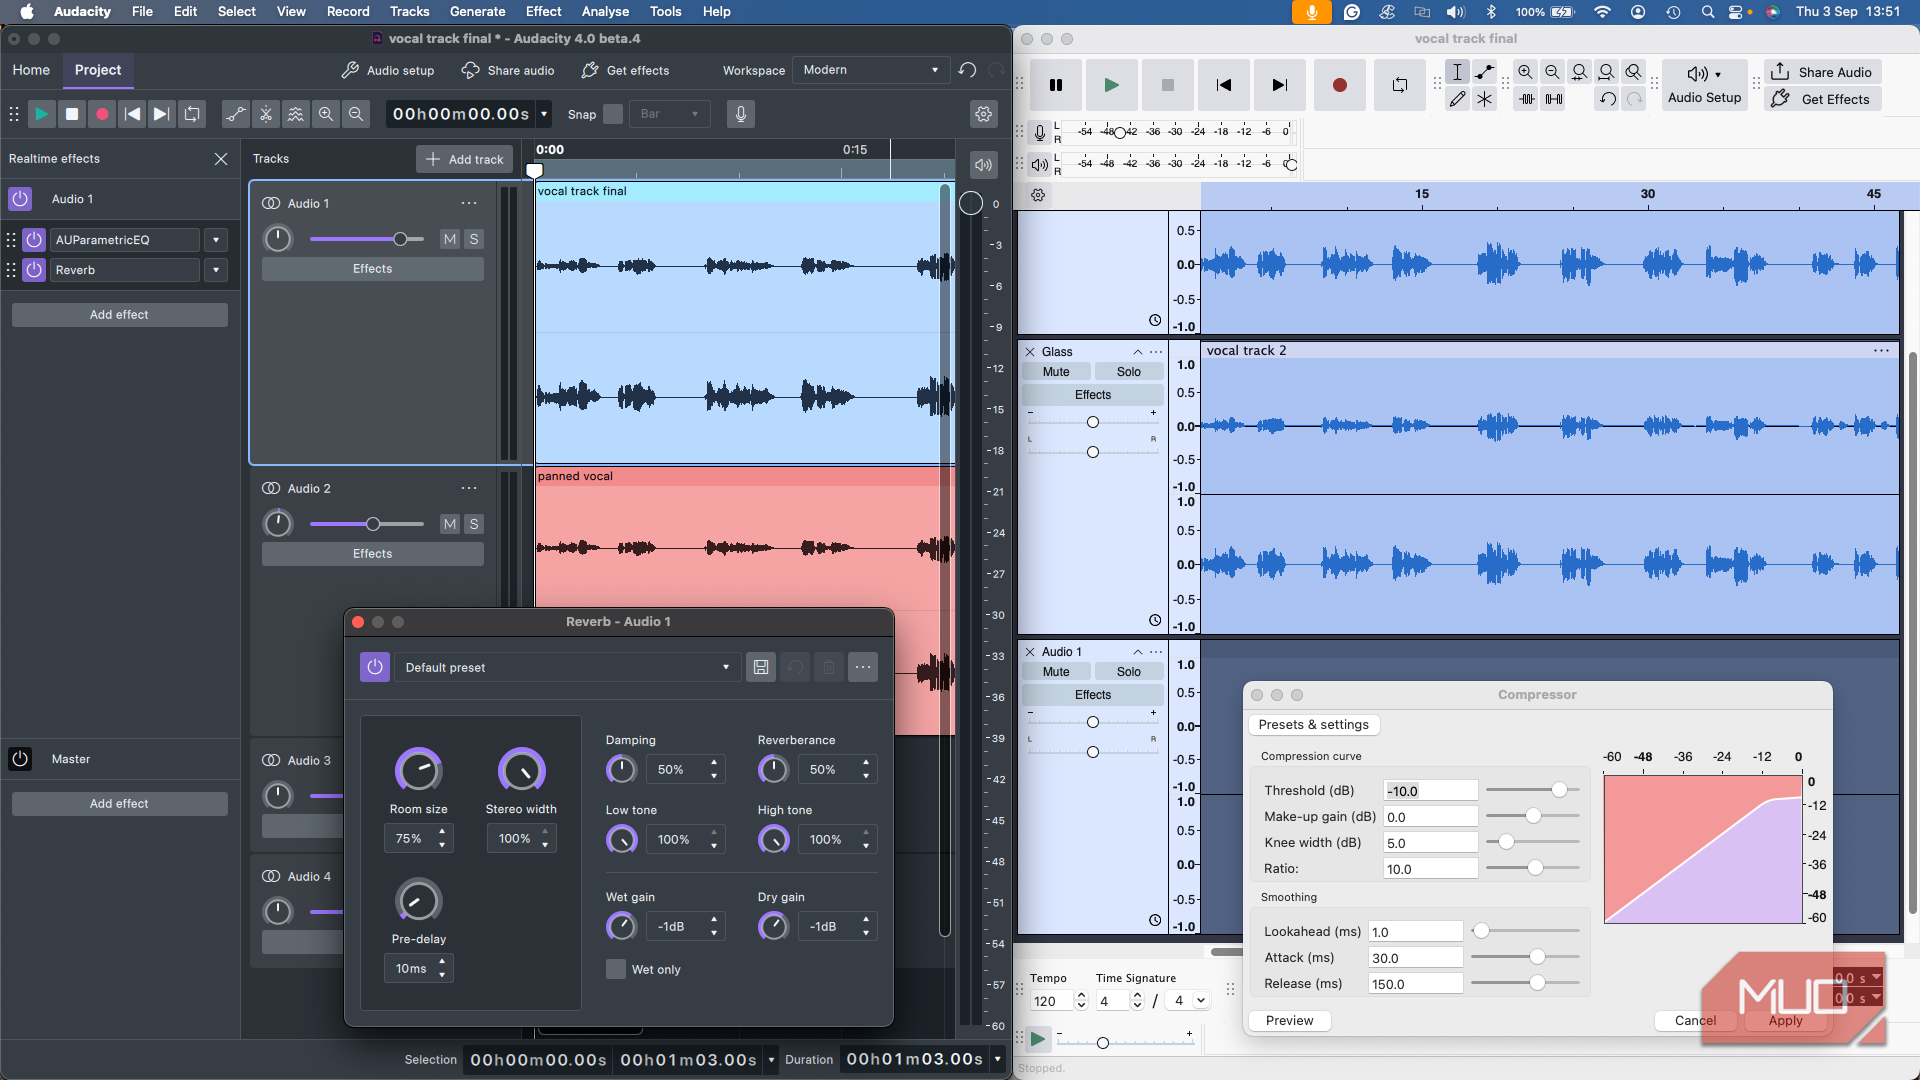The image size is (1920, 1080).
Task: Click Solo on the Glass track
Action: click(x=1128, y=372)
